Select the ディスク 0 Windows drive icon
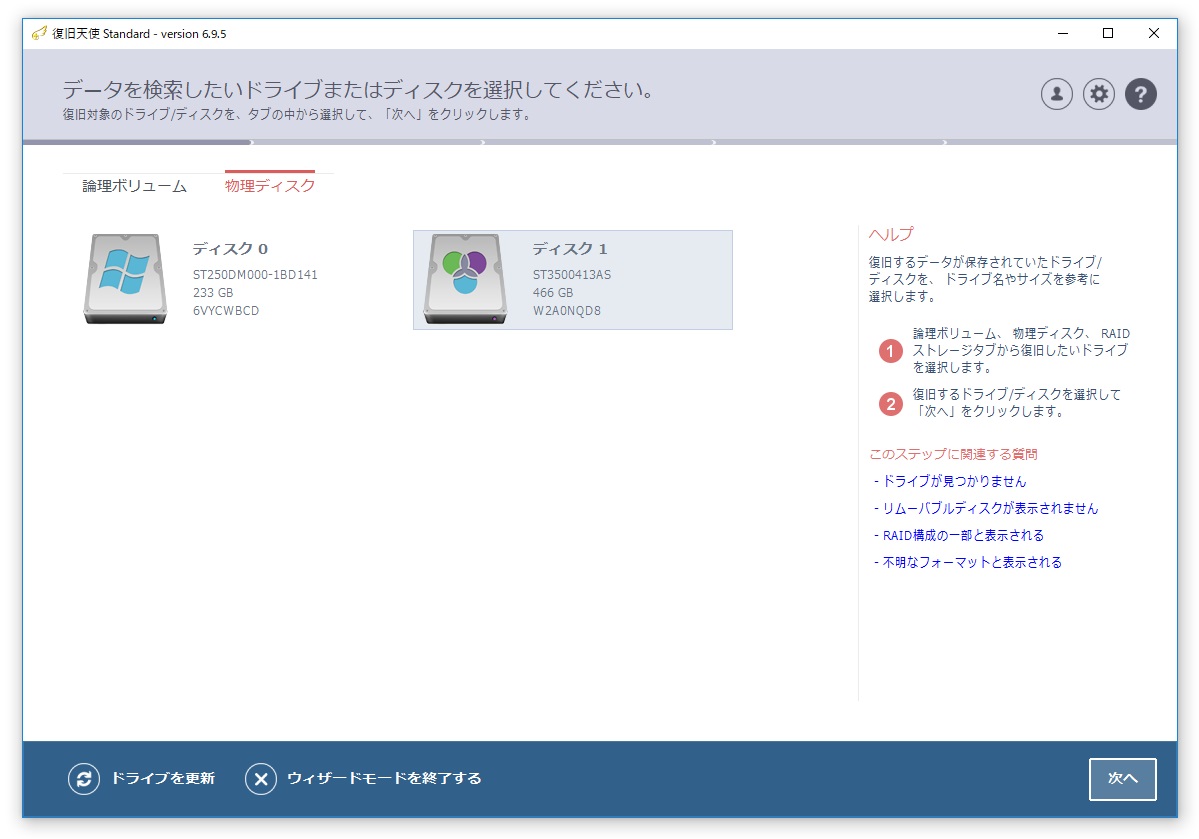The image size is (1199, 839). coord(125,279)
